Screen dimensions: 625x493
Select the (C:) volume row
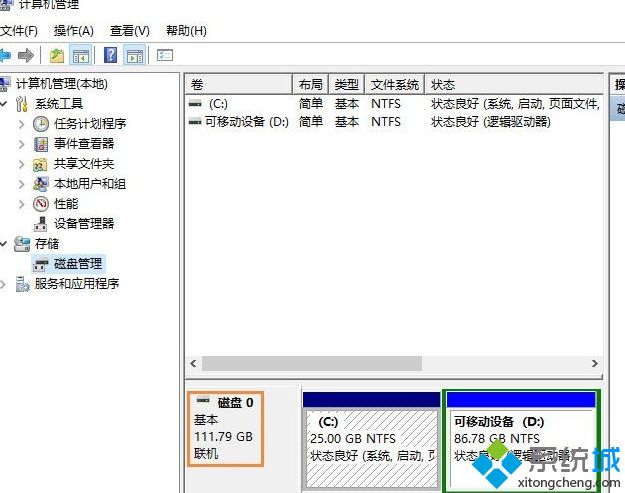point(394,104)
